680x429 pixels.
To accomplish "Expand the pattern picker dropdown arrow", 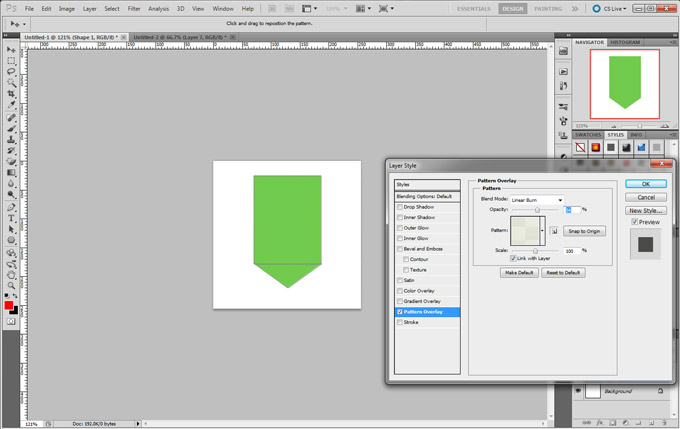I will coord(543,231).
